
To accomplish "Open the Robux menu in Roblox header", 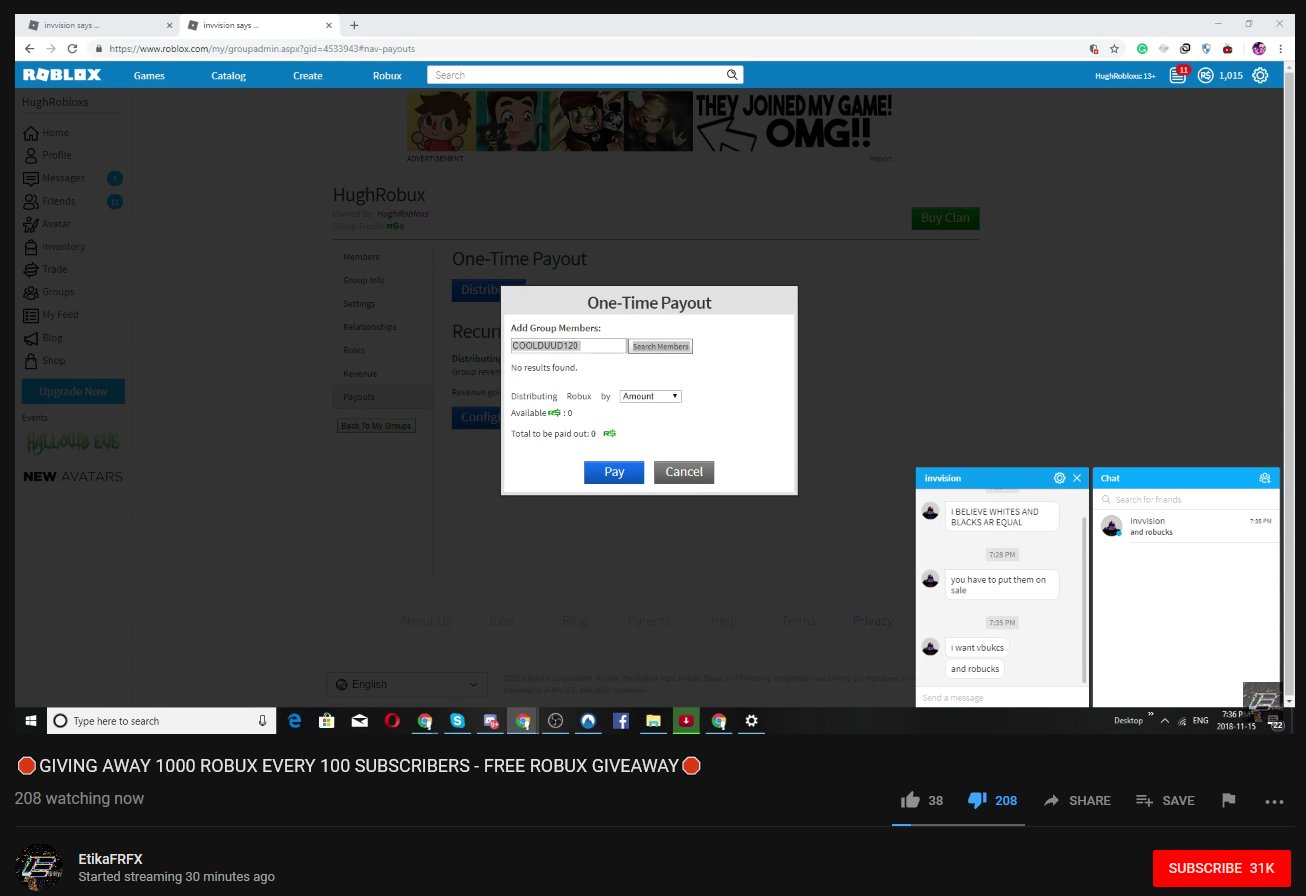I will (x=386, y=75).
